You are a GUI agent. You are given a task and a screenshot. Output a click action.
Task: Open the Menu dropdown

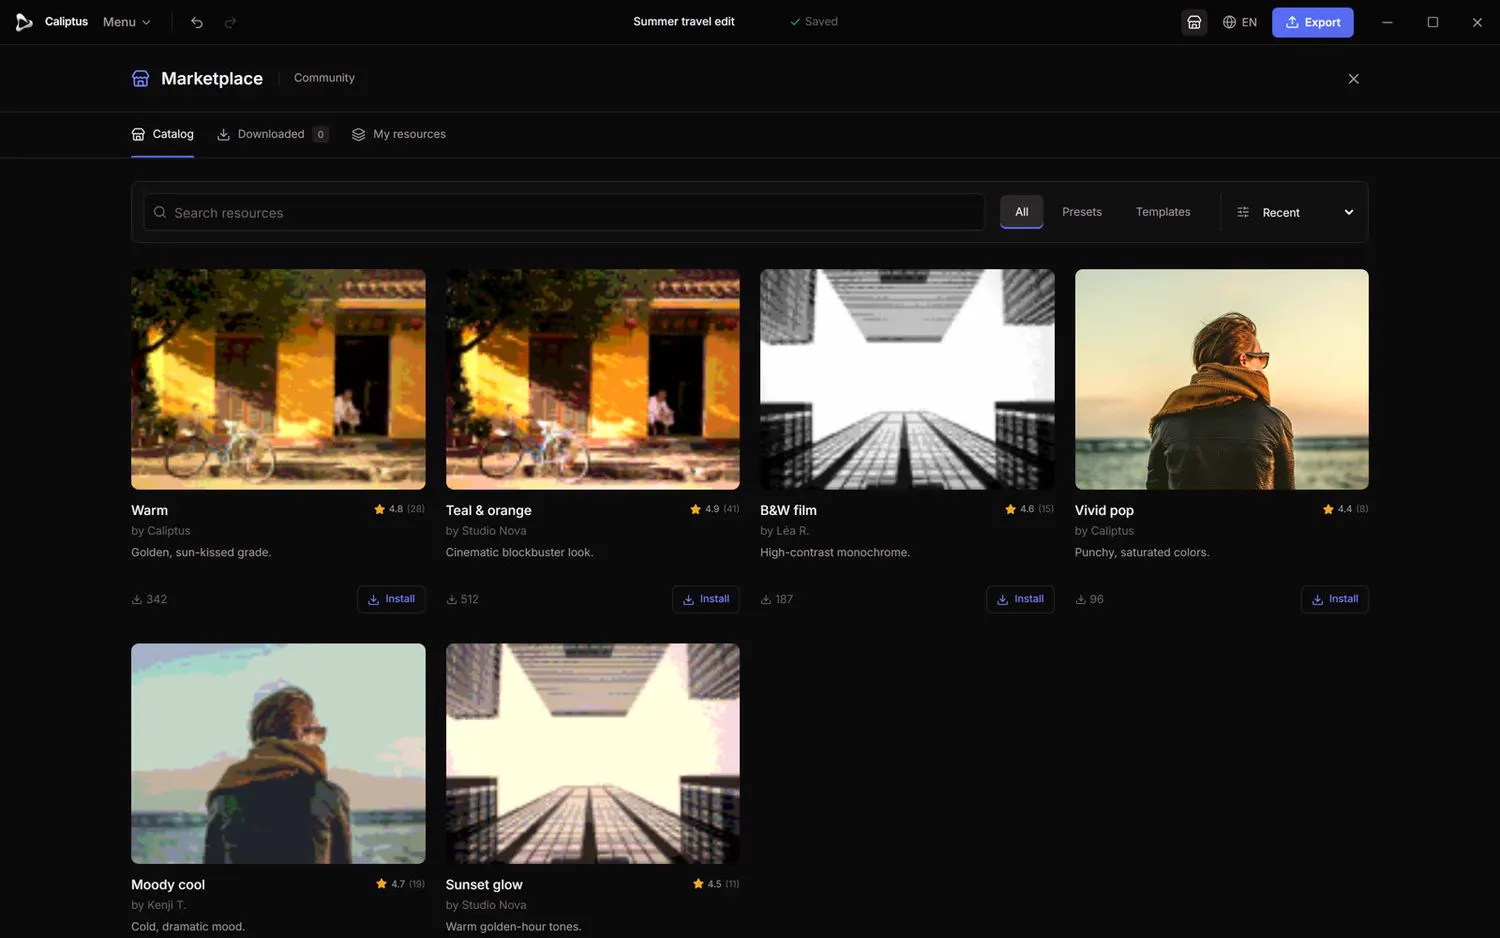click(x=127, y=22)
